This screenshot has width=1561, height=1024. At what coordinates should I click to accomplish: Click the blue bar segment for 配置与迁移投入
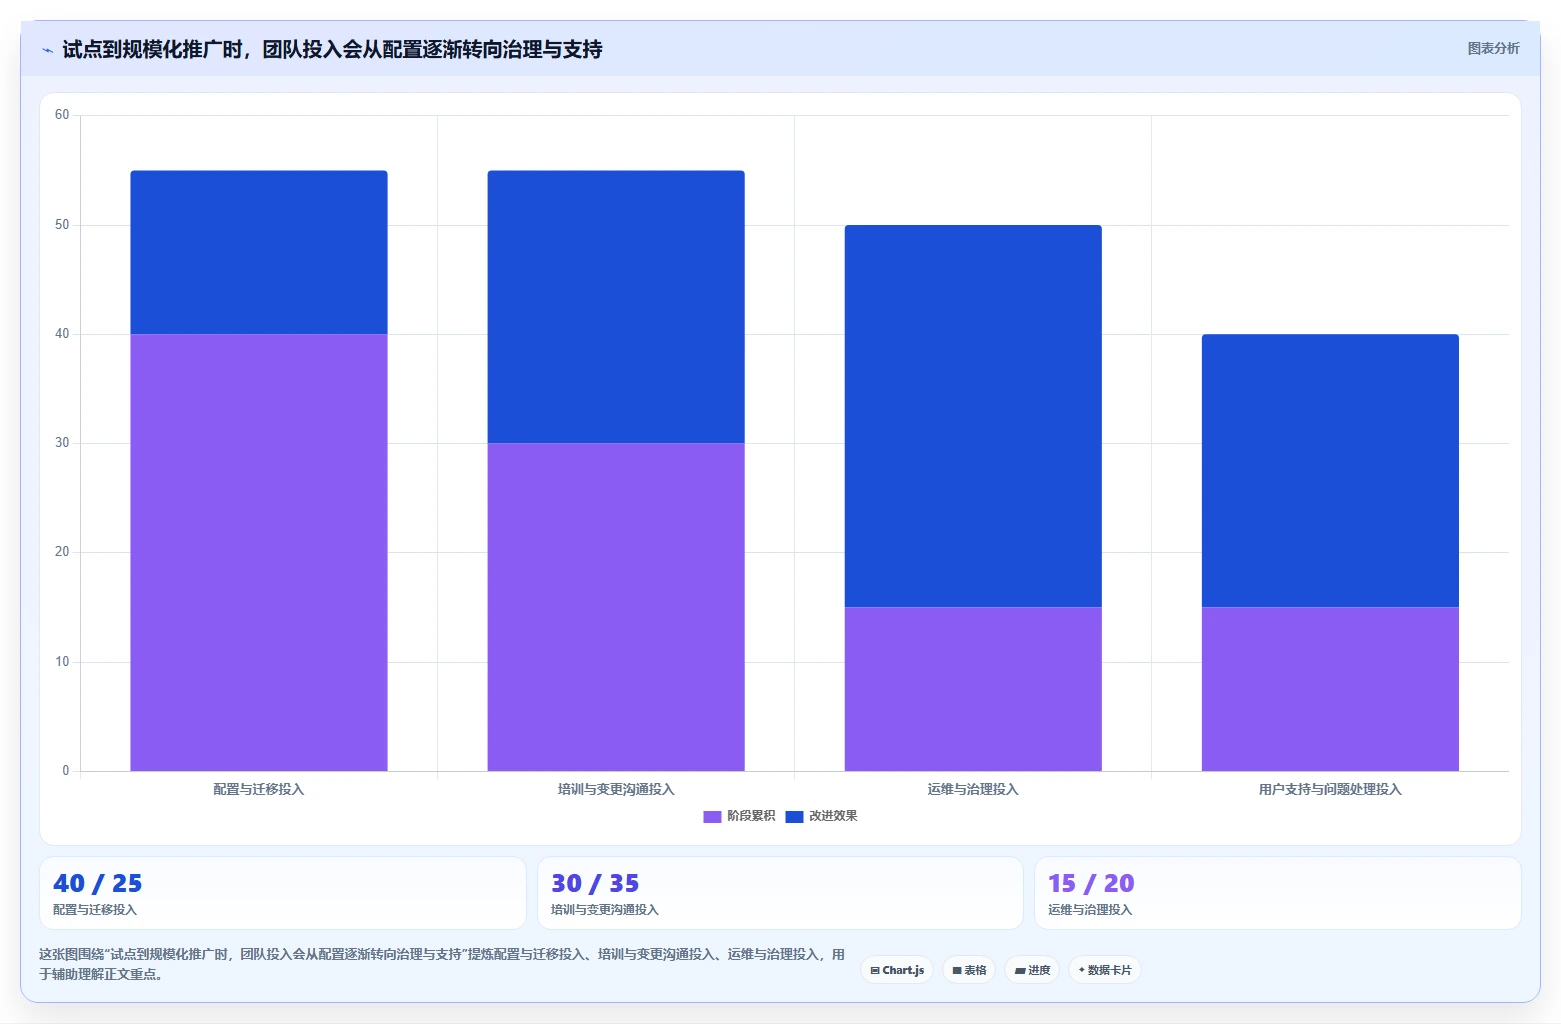tap(259, 252)
